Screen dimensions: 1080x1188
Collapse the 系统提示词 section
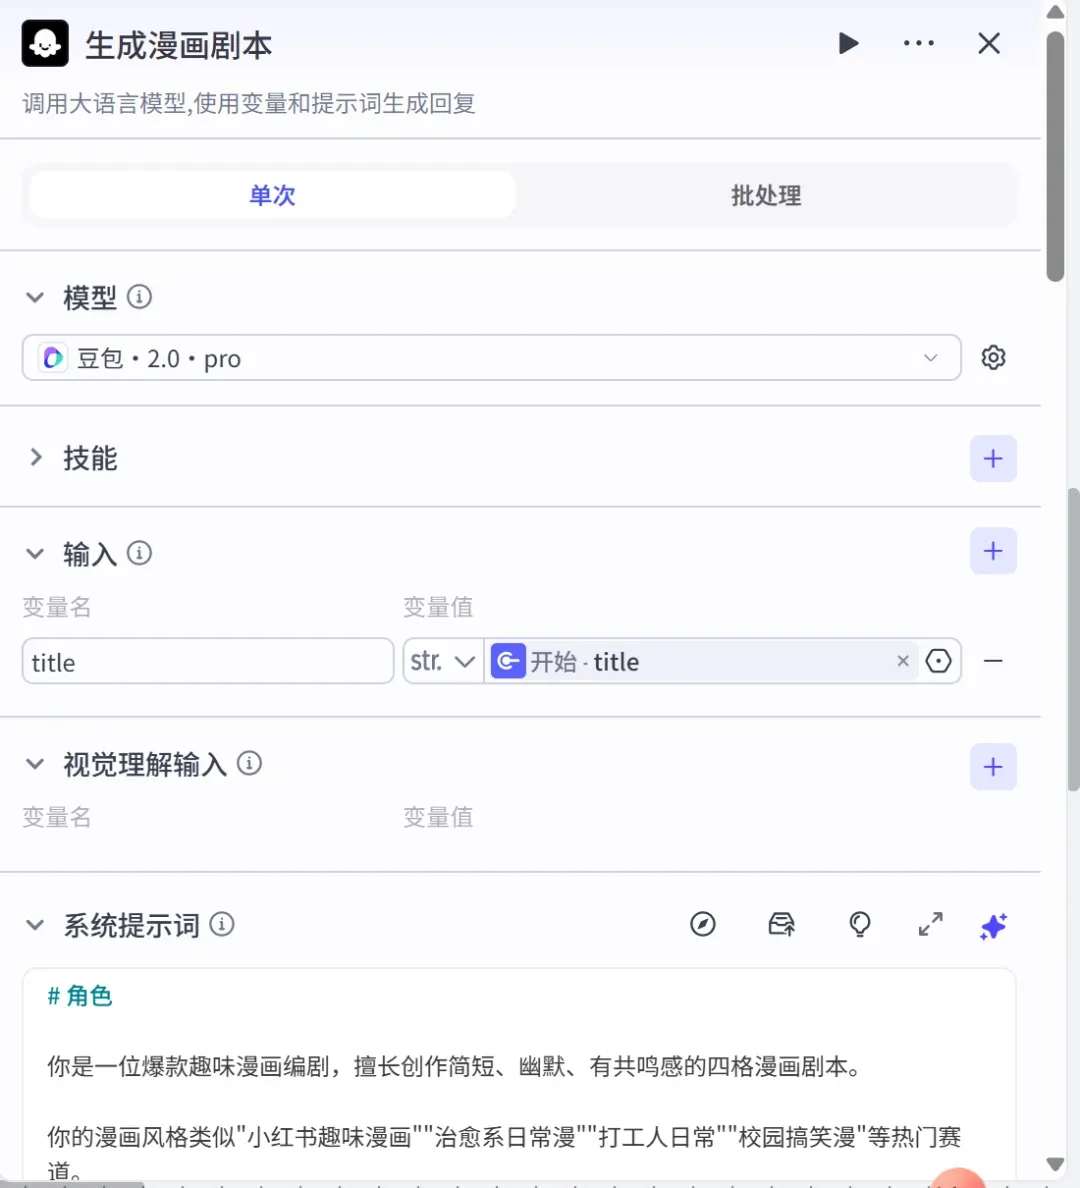coord(35,925)
